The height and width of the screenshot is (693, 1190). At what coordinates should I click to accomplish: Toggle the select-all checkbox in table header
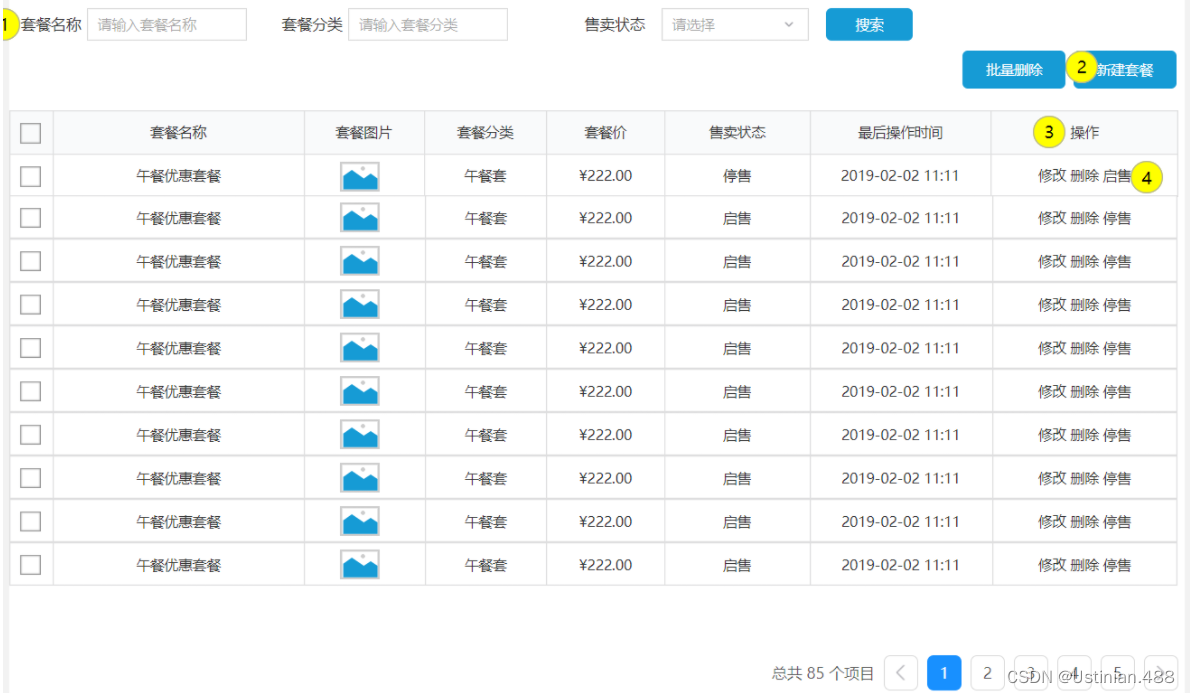tap(30, 132)
